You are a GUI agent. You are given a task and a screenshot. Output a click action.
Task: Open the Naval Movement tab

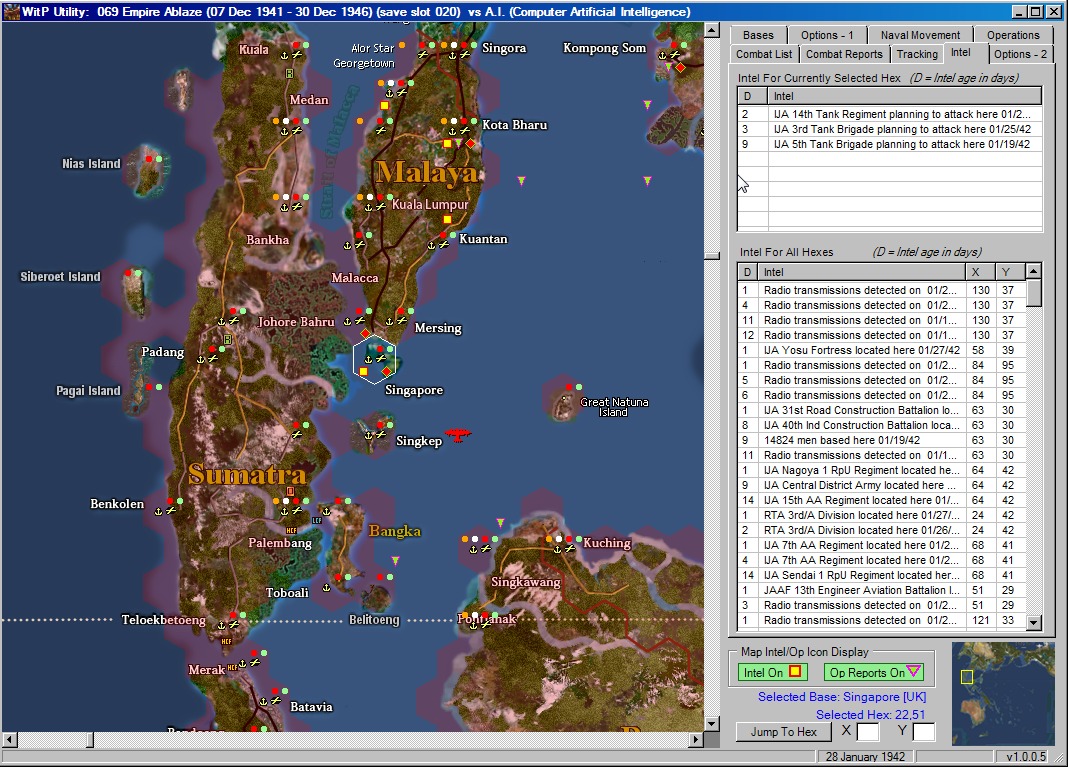pyautogui.click(x=920, y=35)
